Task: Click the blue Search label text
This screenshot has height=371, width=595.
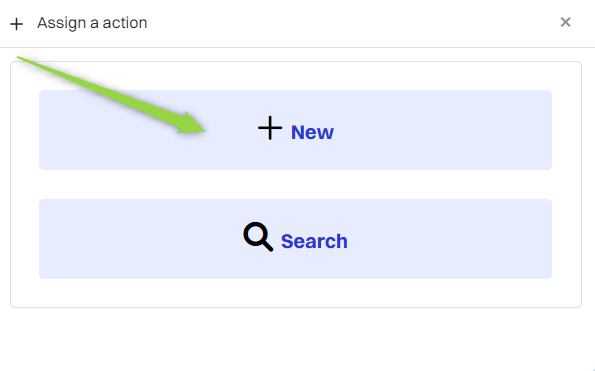Action: 314,241
